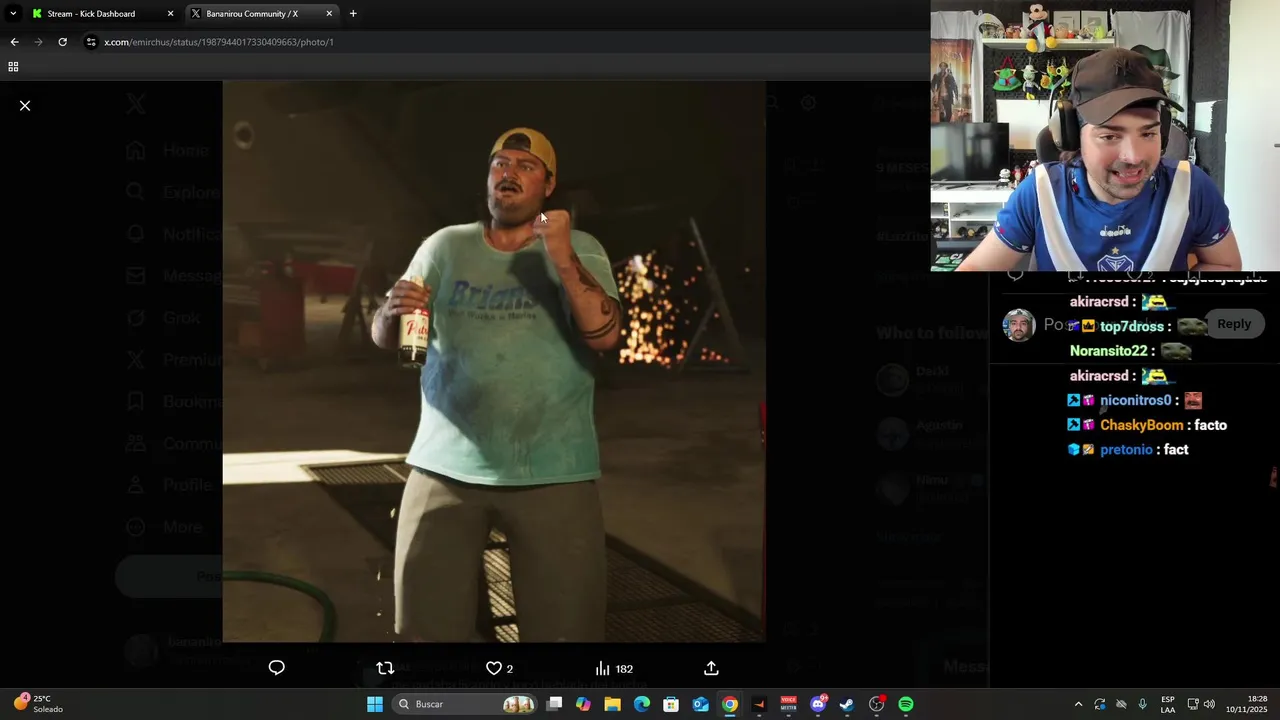Go back with the browser back arrow
This screenshot has height=720, width=1280.
pos(14,42)
